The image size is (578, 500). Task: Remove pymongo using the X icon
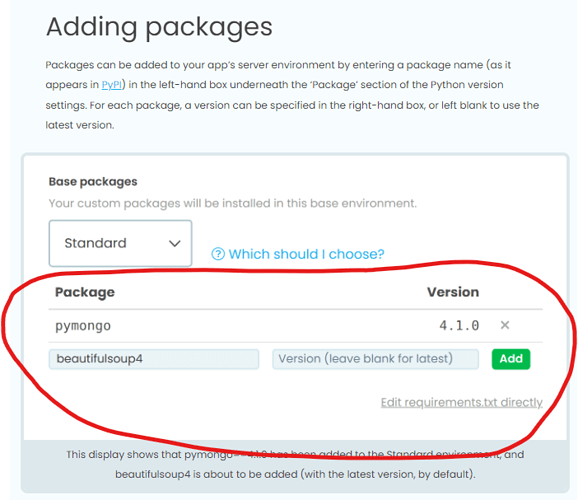pyautogui.click(x=505, y=325)
